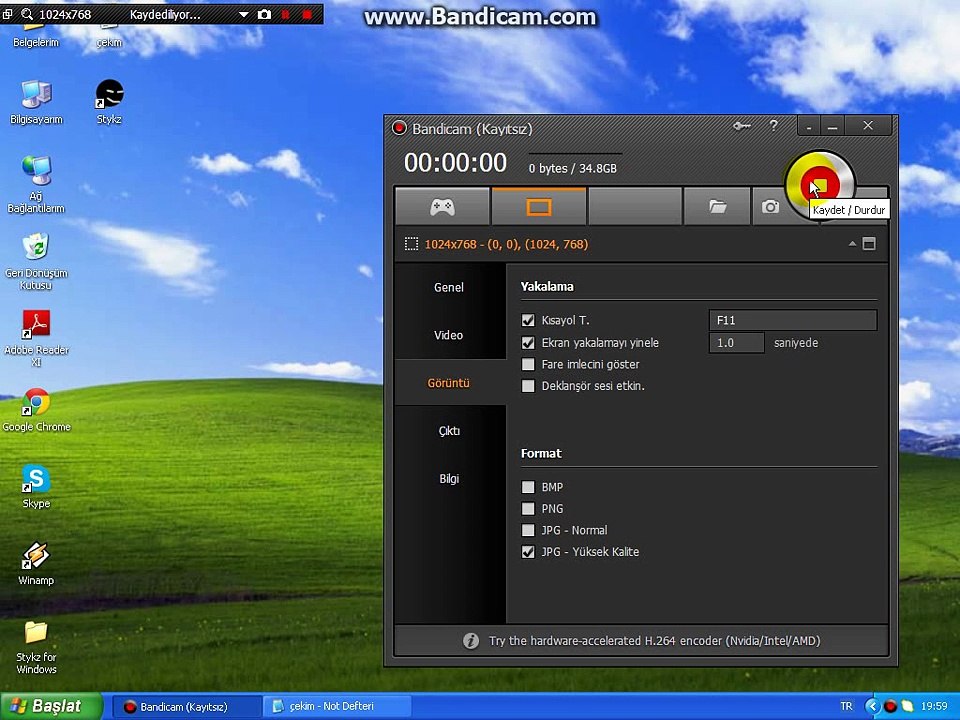Select the game recording mode gamepad icon
The image size is (960, 720).
point(442,207)
